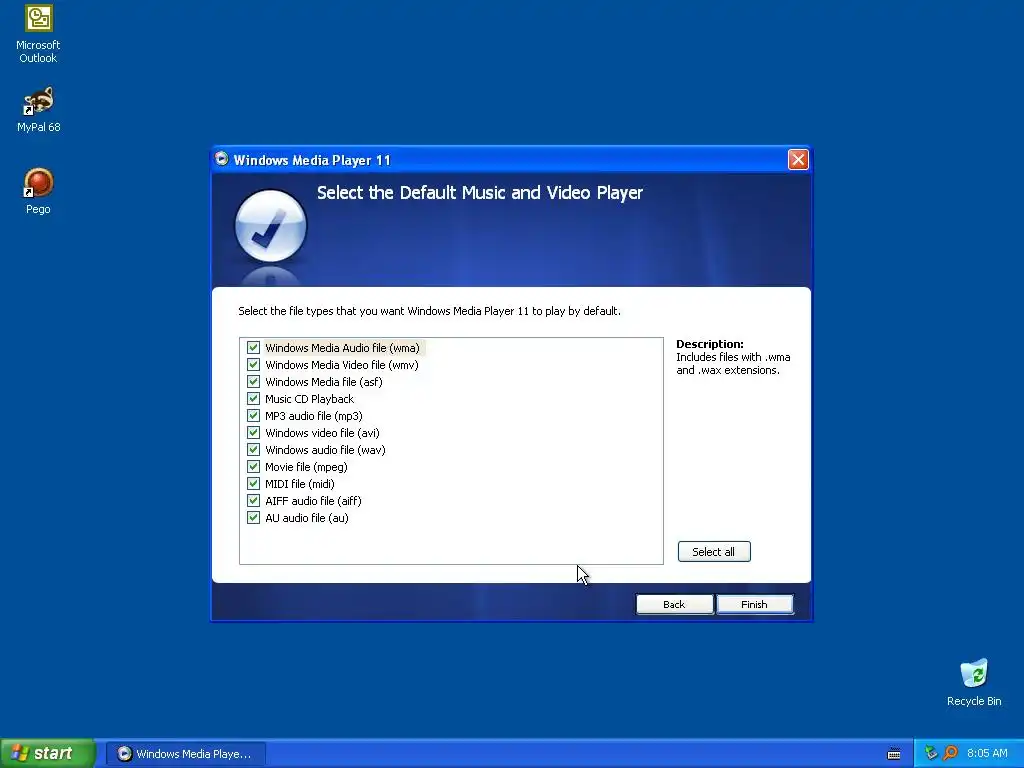Uncheck Windows audio file (wav)
The image size is (1024, 768).
point(253,449)
